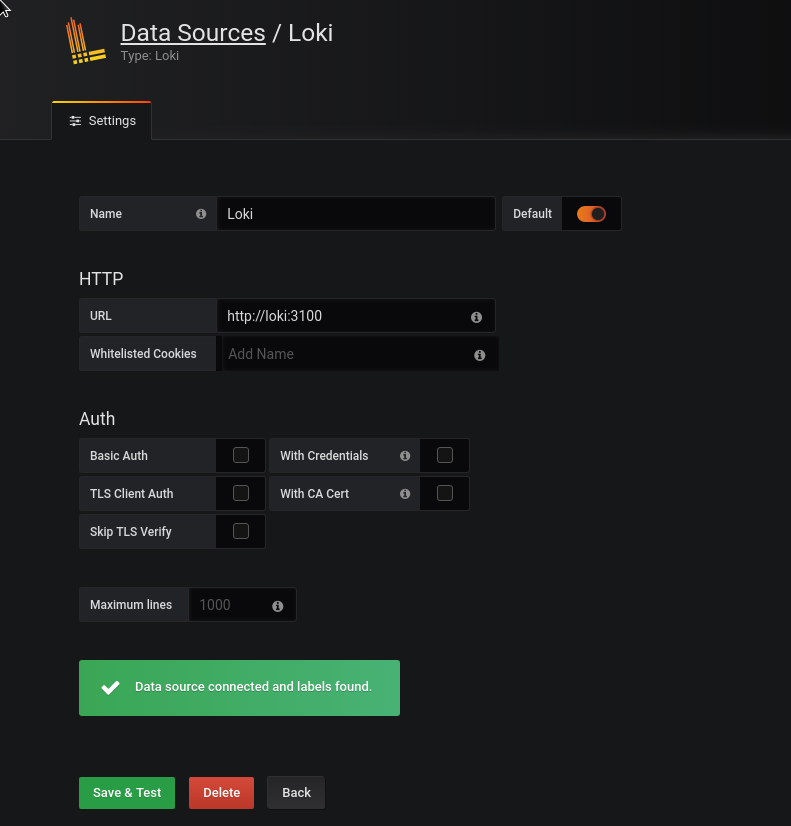Image resolution: width=791 pixels, height=826 pixels.
Task: Enable the Basic Auth checkbox
Action: point(241,455)
